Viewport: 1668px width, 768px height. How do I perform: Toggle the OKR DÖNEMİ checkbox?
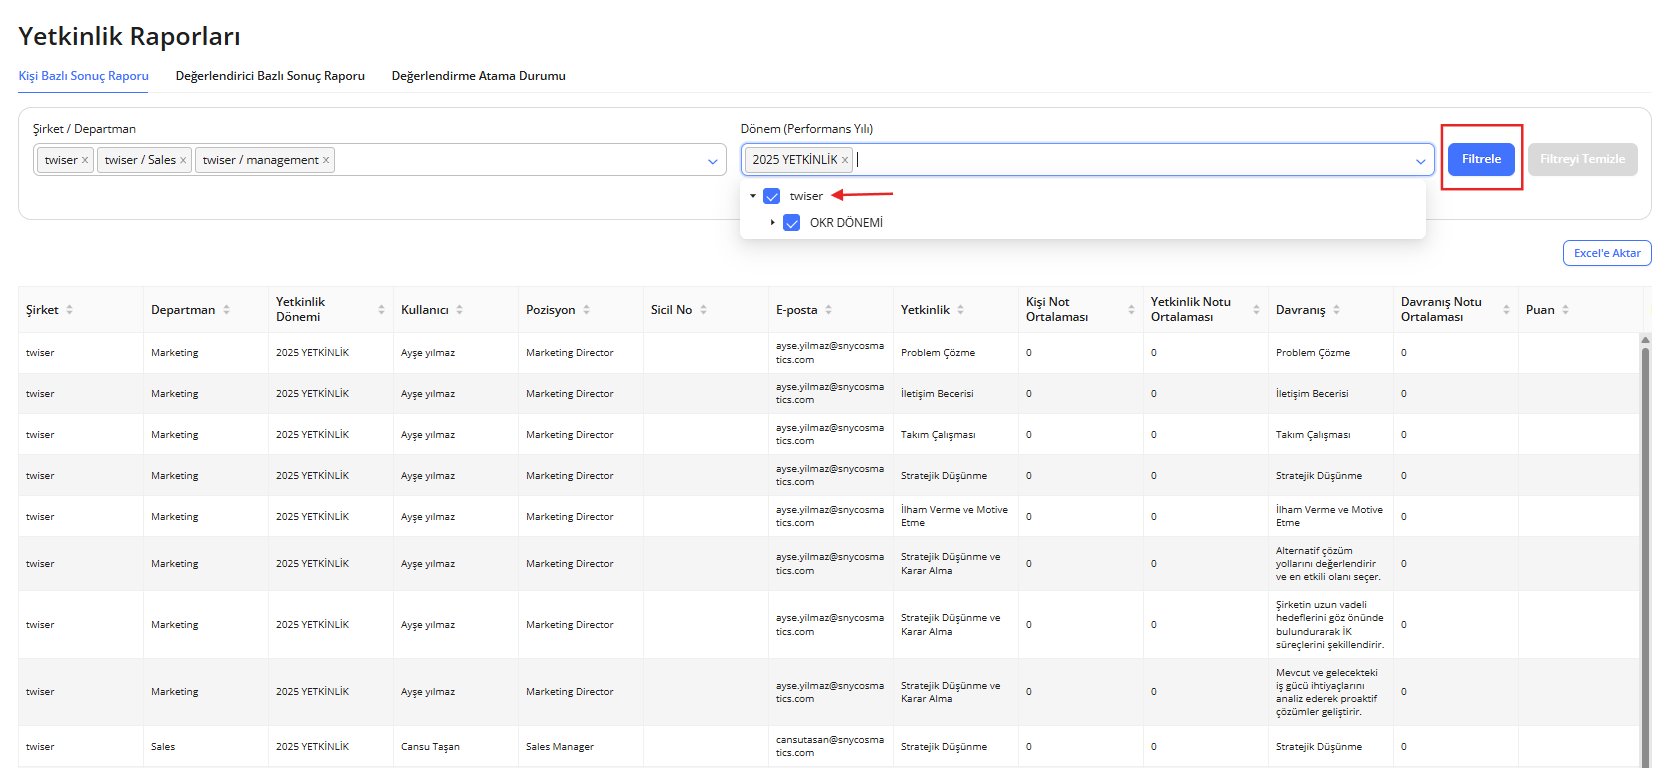792,223
